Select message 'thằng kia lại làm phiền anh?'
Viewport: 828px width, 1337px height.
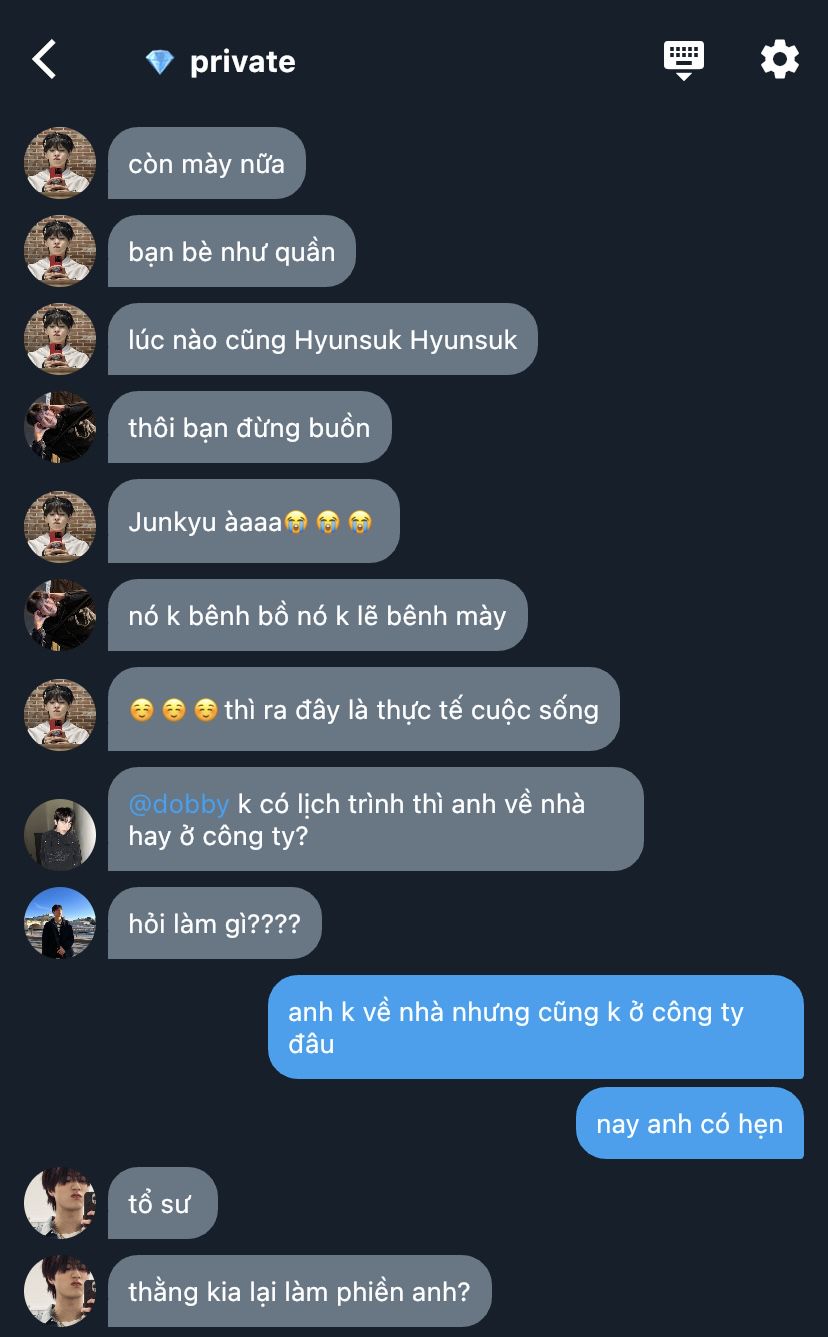[300, 1291]
